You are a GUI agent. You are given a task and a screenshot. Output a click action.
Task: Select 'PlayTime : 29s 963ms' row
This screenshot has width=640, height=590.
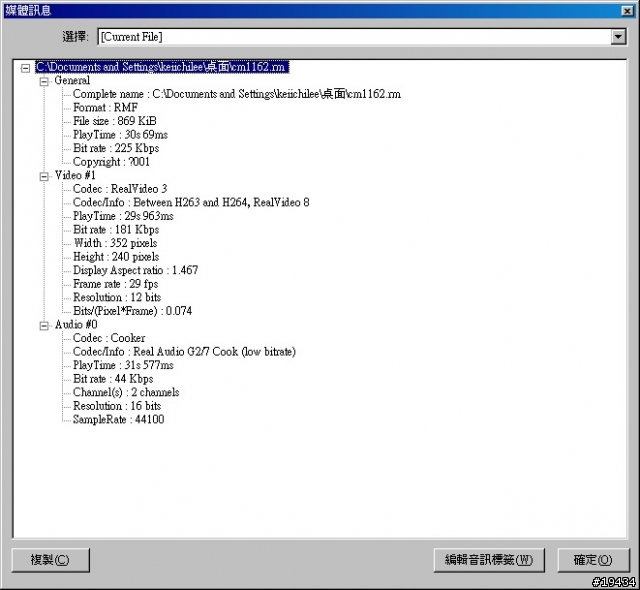[x=123, y=216]
